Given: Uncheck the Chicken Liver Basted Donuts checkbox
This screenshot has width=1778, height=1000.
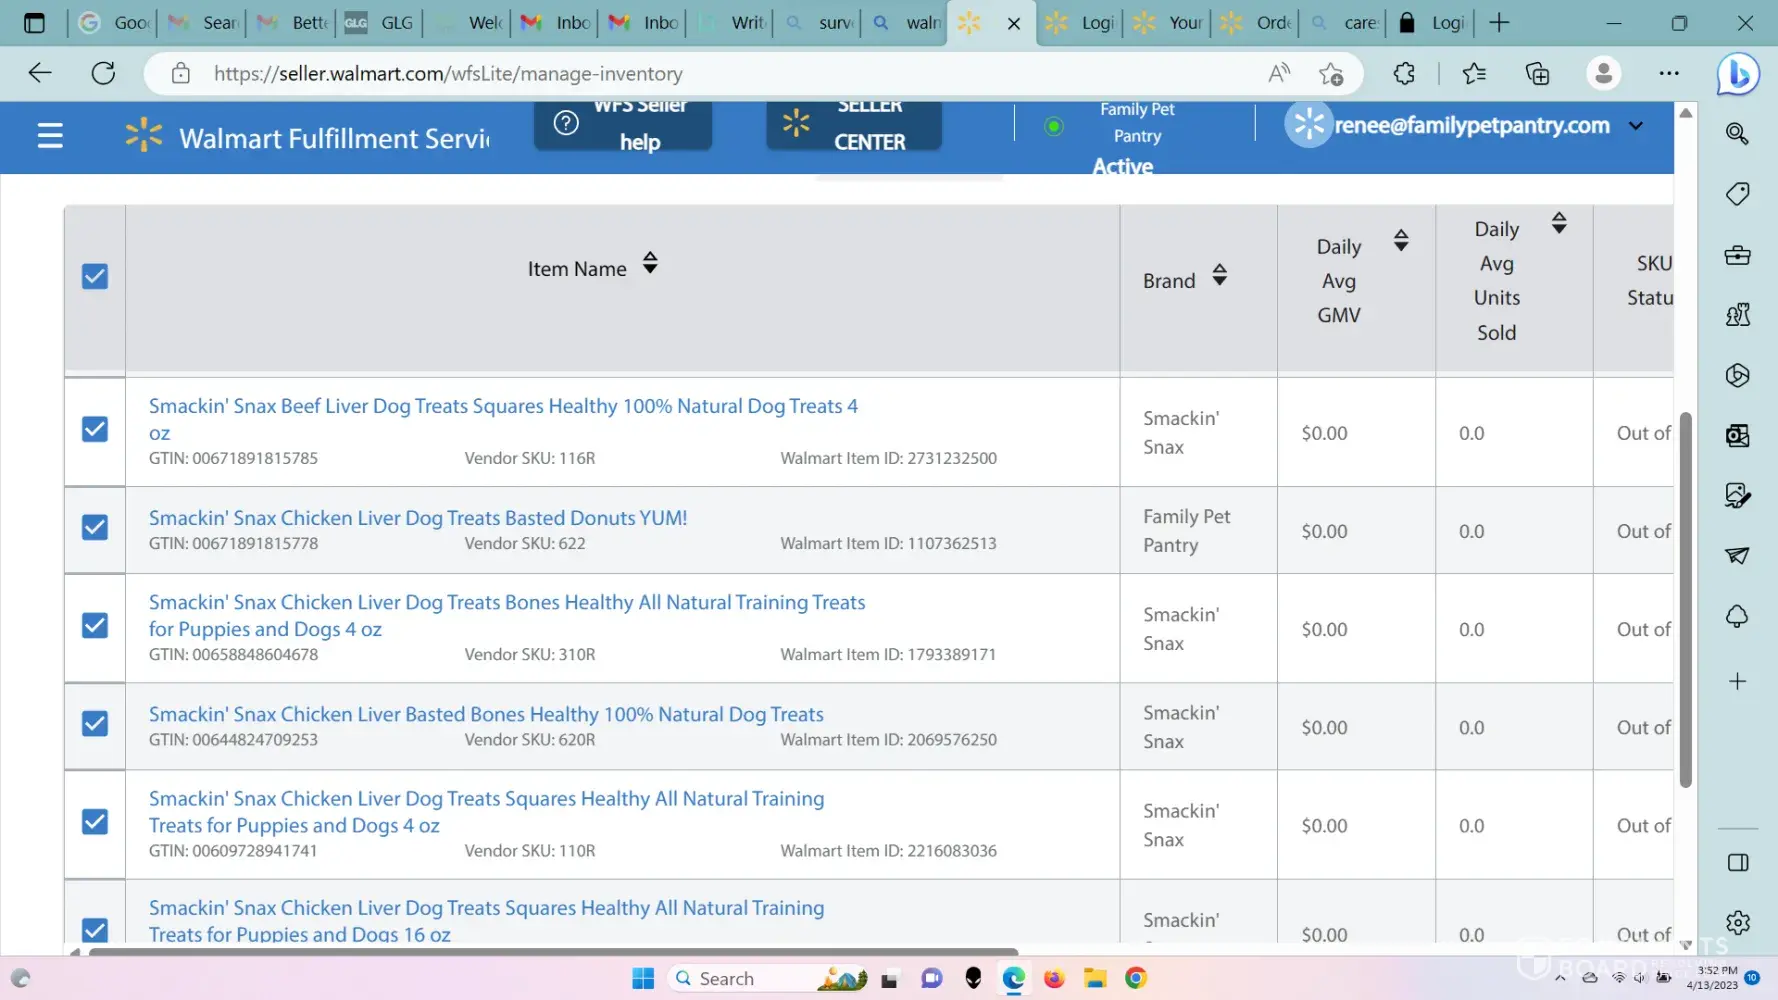Looking at the screenshot, I should tap(95, 527).
